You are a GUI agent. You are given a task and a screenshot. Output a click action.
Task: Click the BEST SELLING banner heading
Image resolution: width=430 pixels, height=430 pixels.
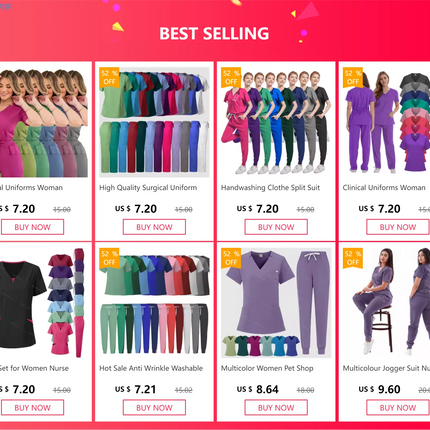pyautogui.click(x=214, y=33)
